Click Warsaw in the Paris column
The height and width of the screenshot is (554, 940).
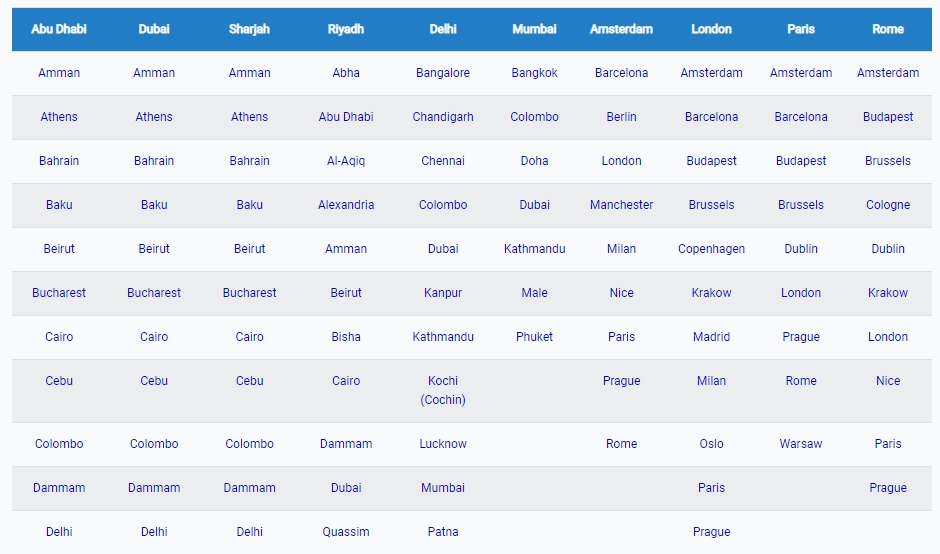point(800,444)
